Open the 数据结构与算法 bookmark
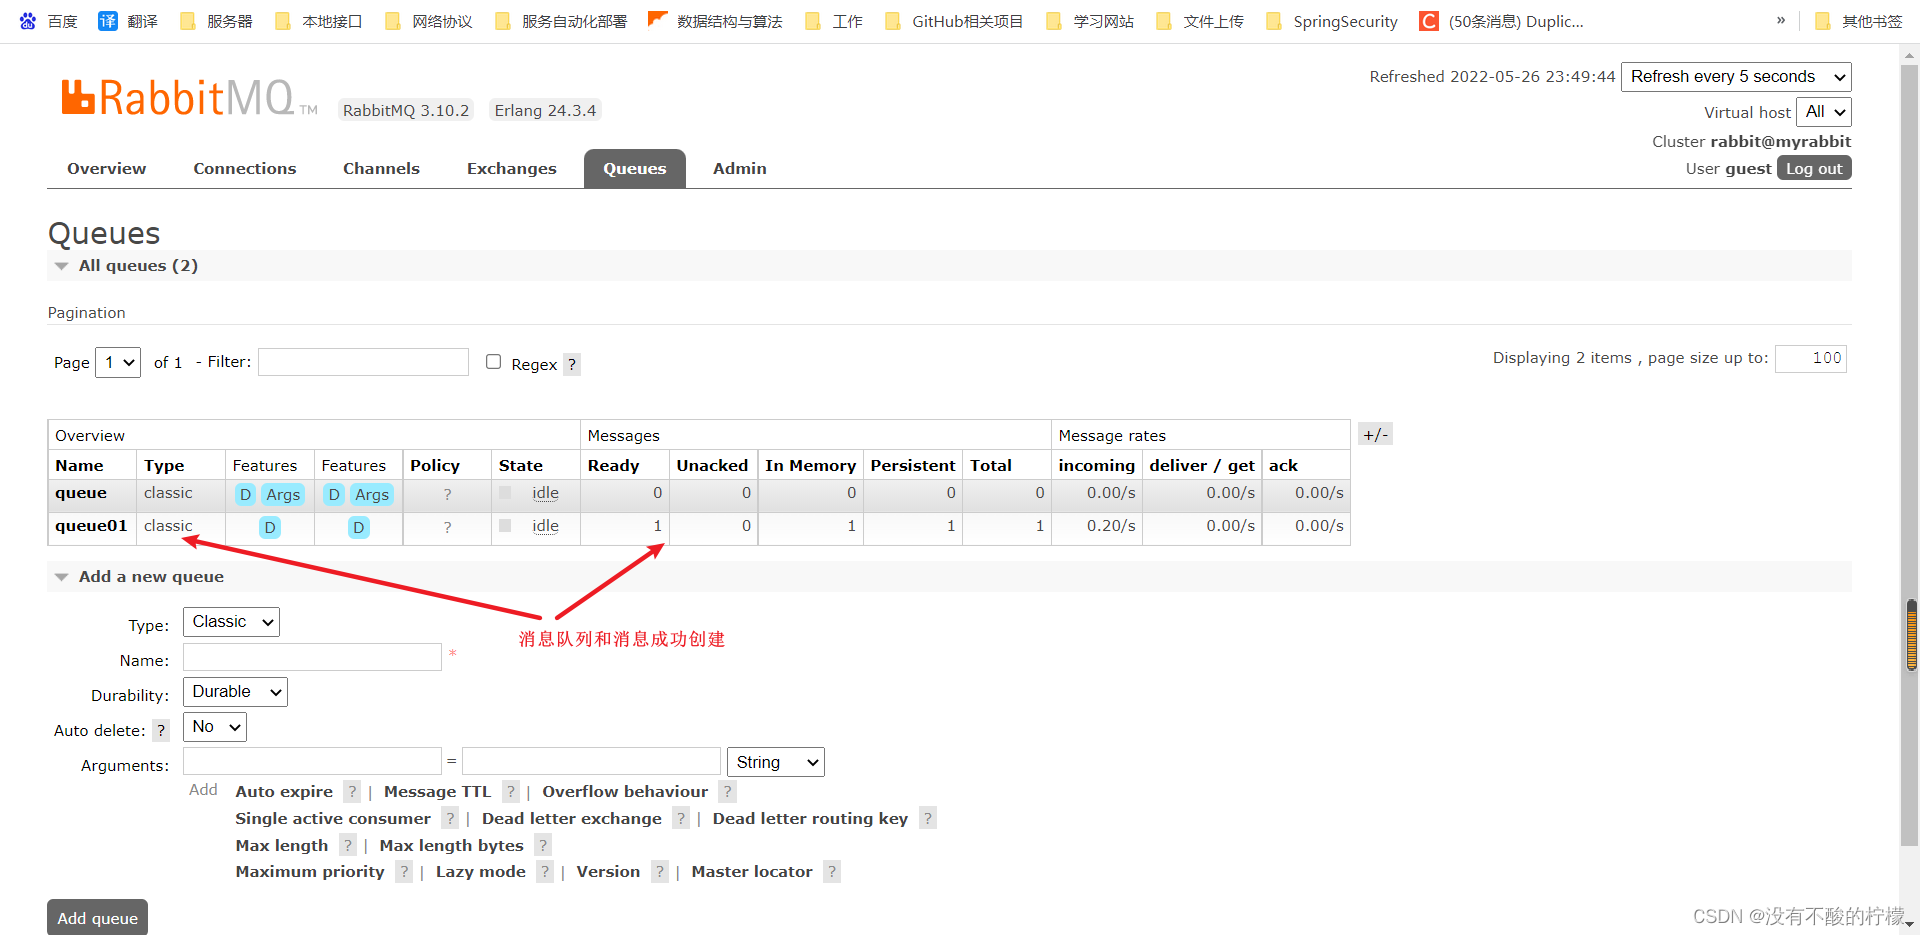Image resolution: width=1920 pixels, height=935 pixels. pyautogui.click(x=715, y=21)
